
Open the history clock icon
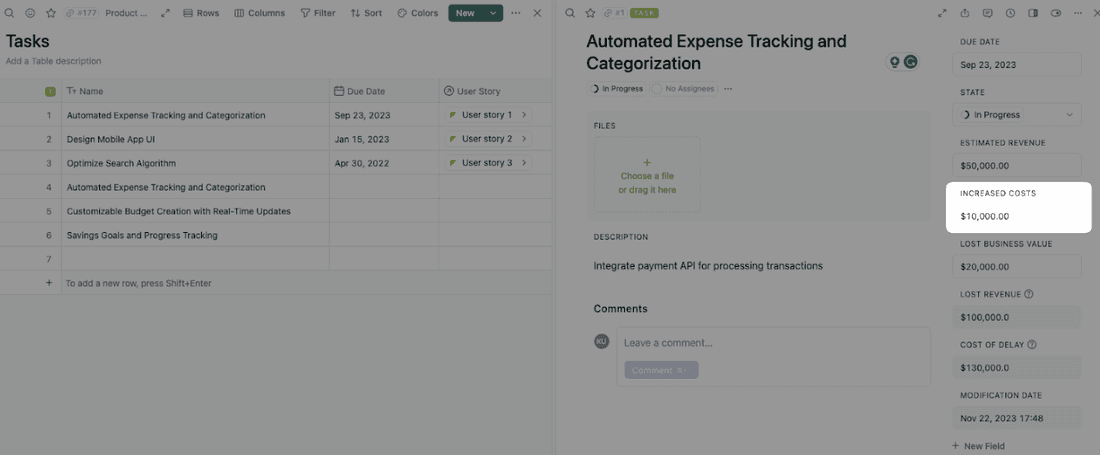click(1010, 13)
